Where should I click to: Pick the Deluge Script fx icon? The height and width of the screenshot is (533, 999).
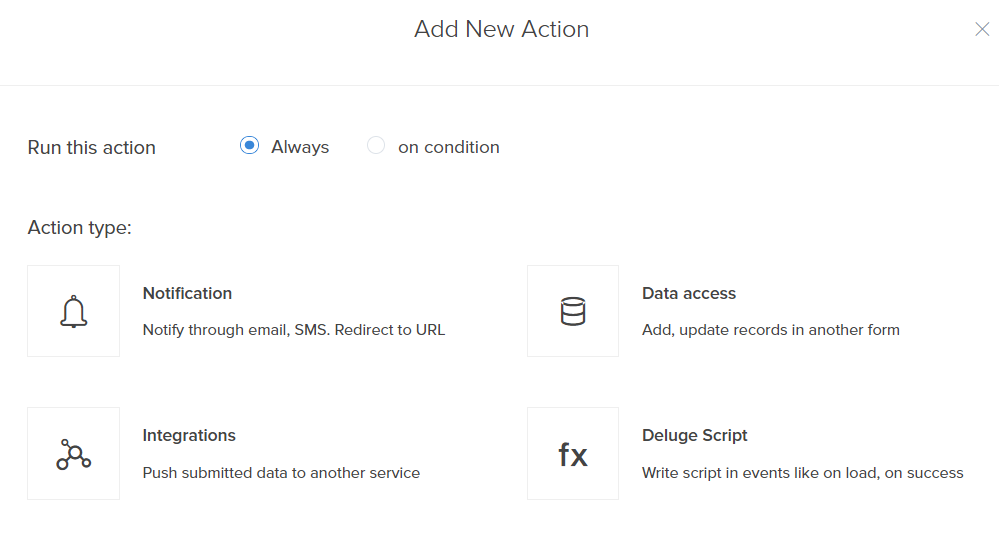click(x=573, y=454)
